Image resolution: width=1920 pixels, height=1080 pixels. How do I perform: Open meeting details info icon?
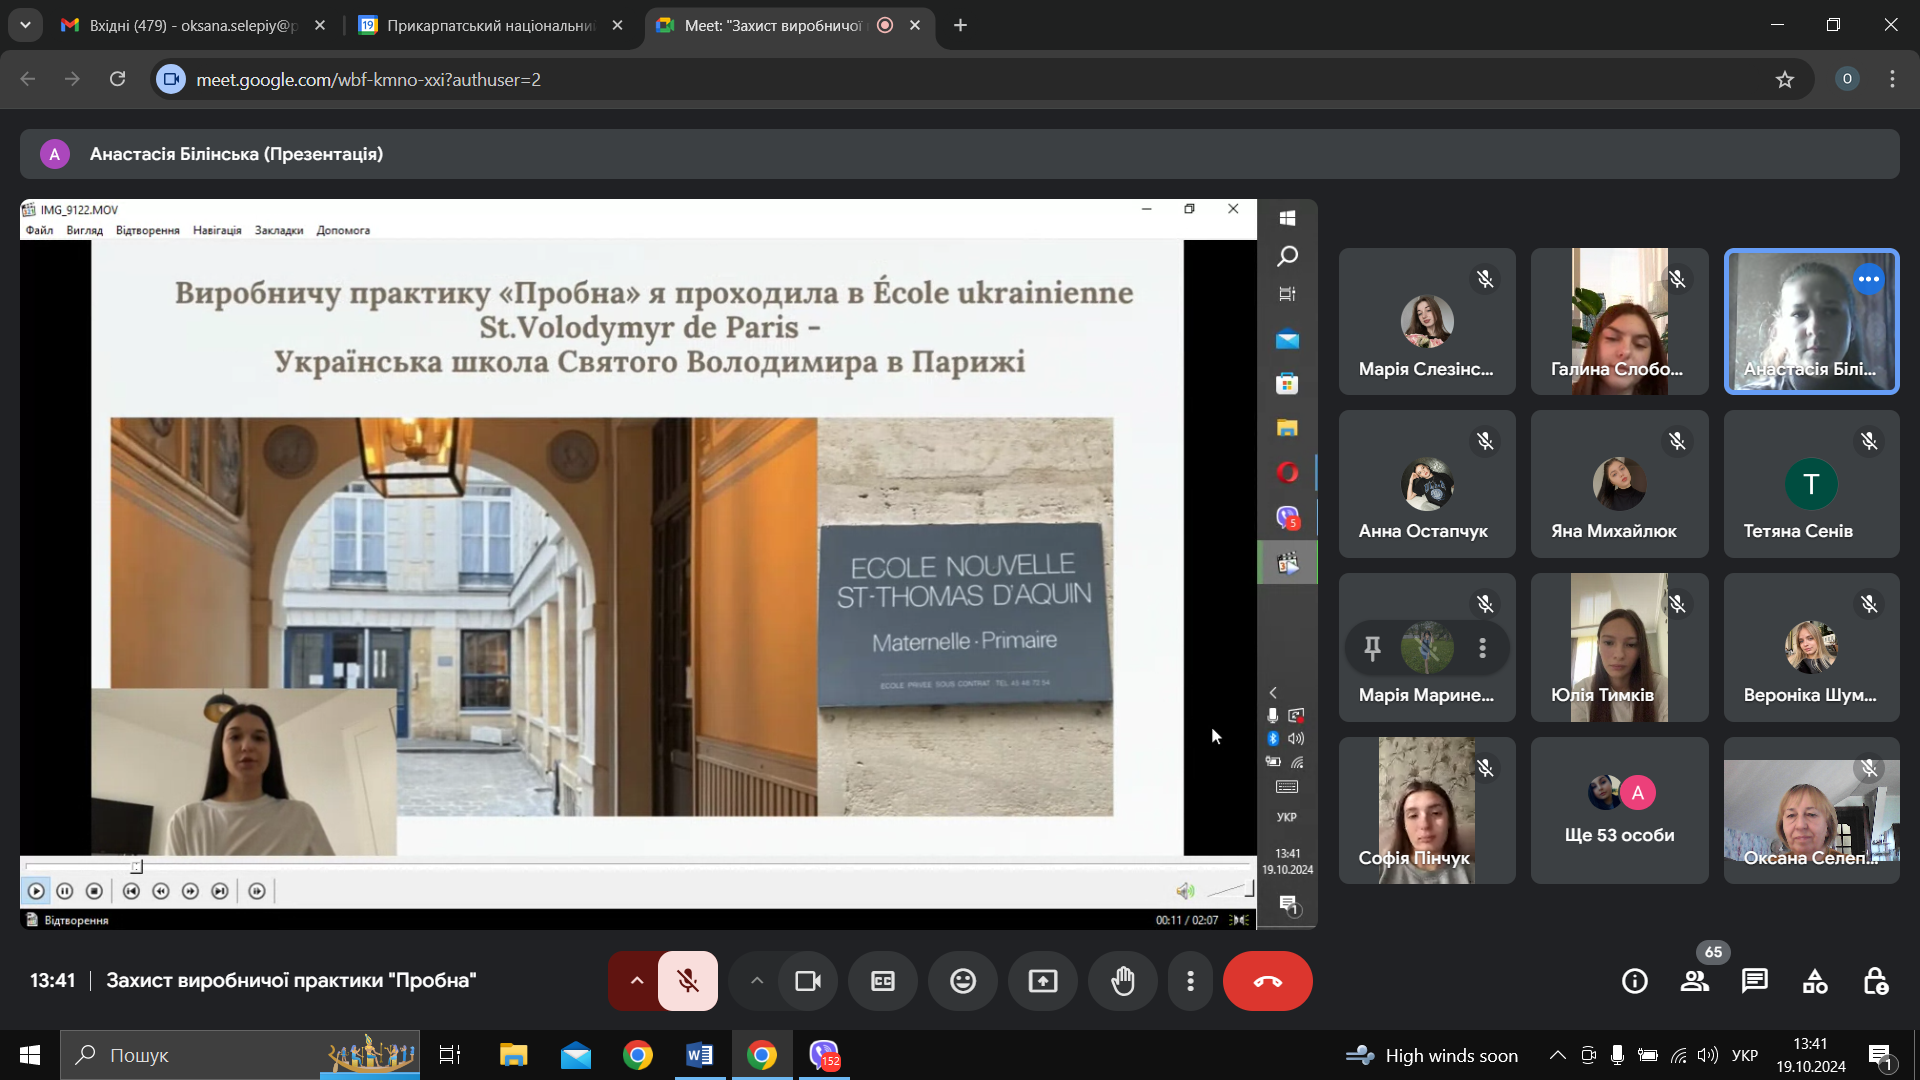[x=1635, y=981]
